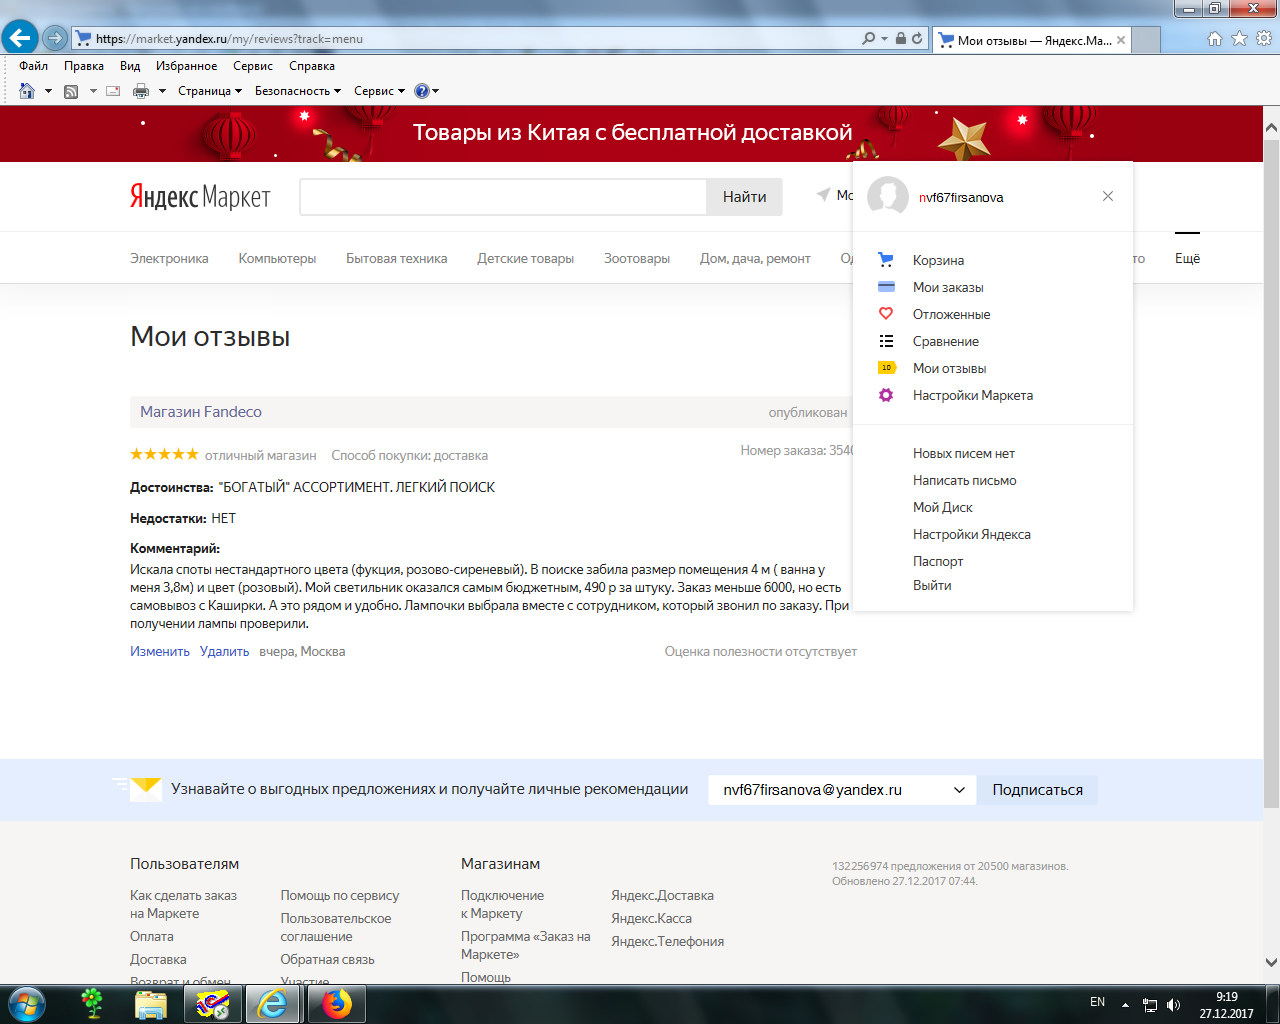Click the Удалить review link
Image resolution: width=1280 pixels, height=1024 pixels.
[225, 651]
